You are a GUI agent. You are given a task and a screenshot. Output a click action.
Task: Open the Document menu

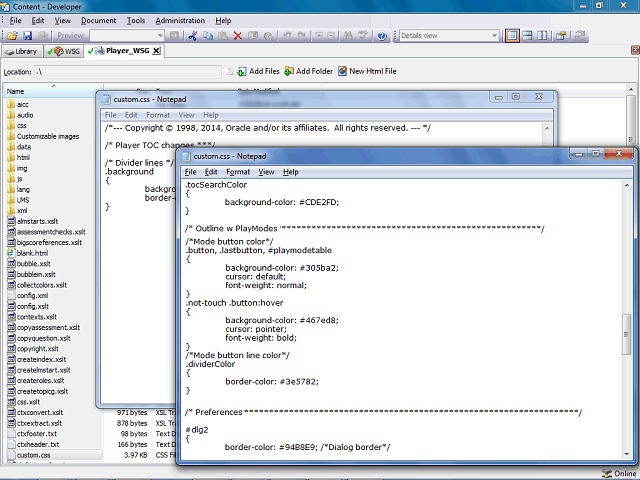pos(99,21)
